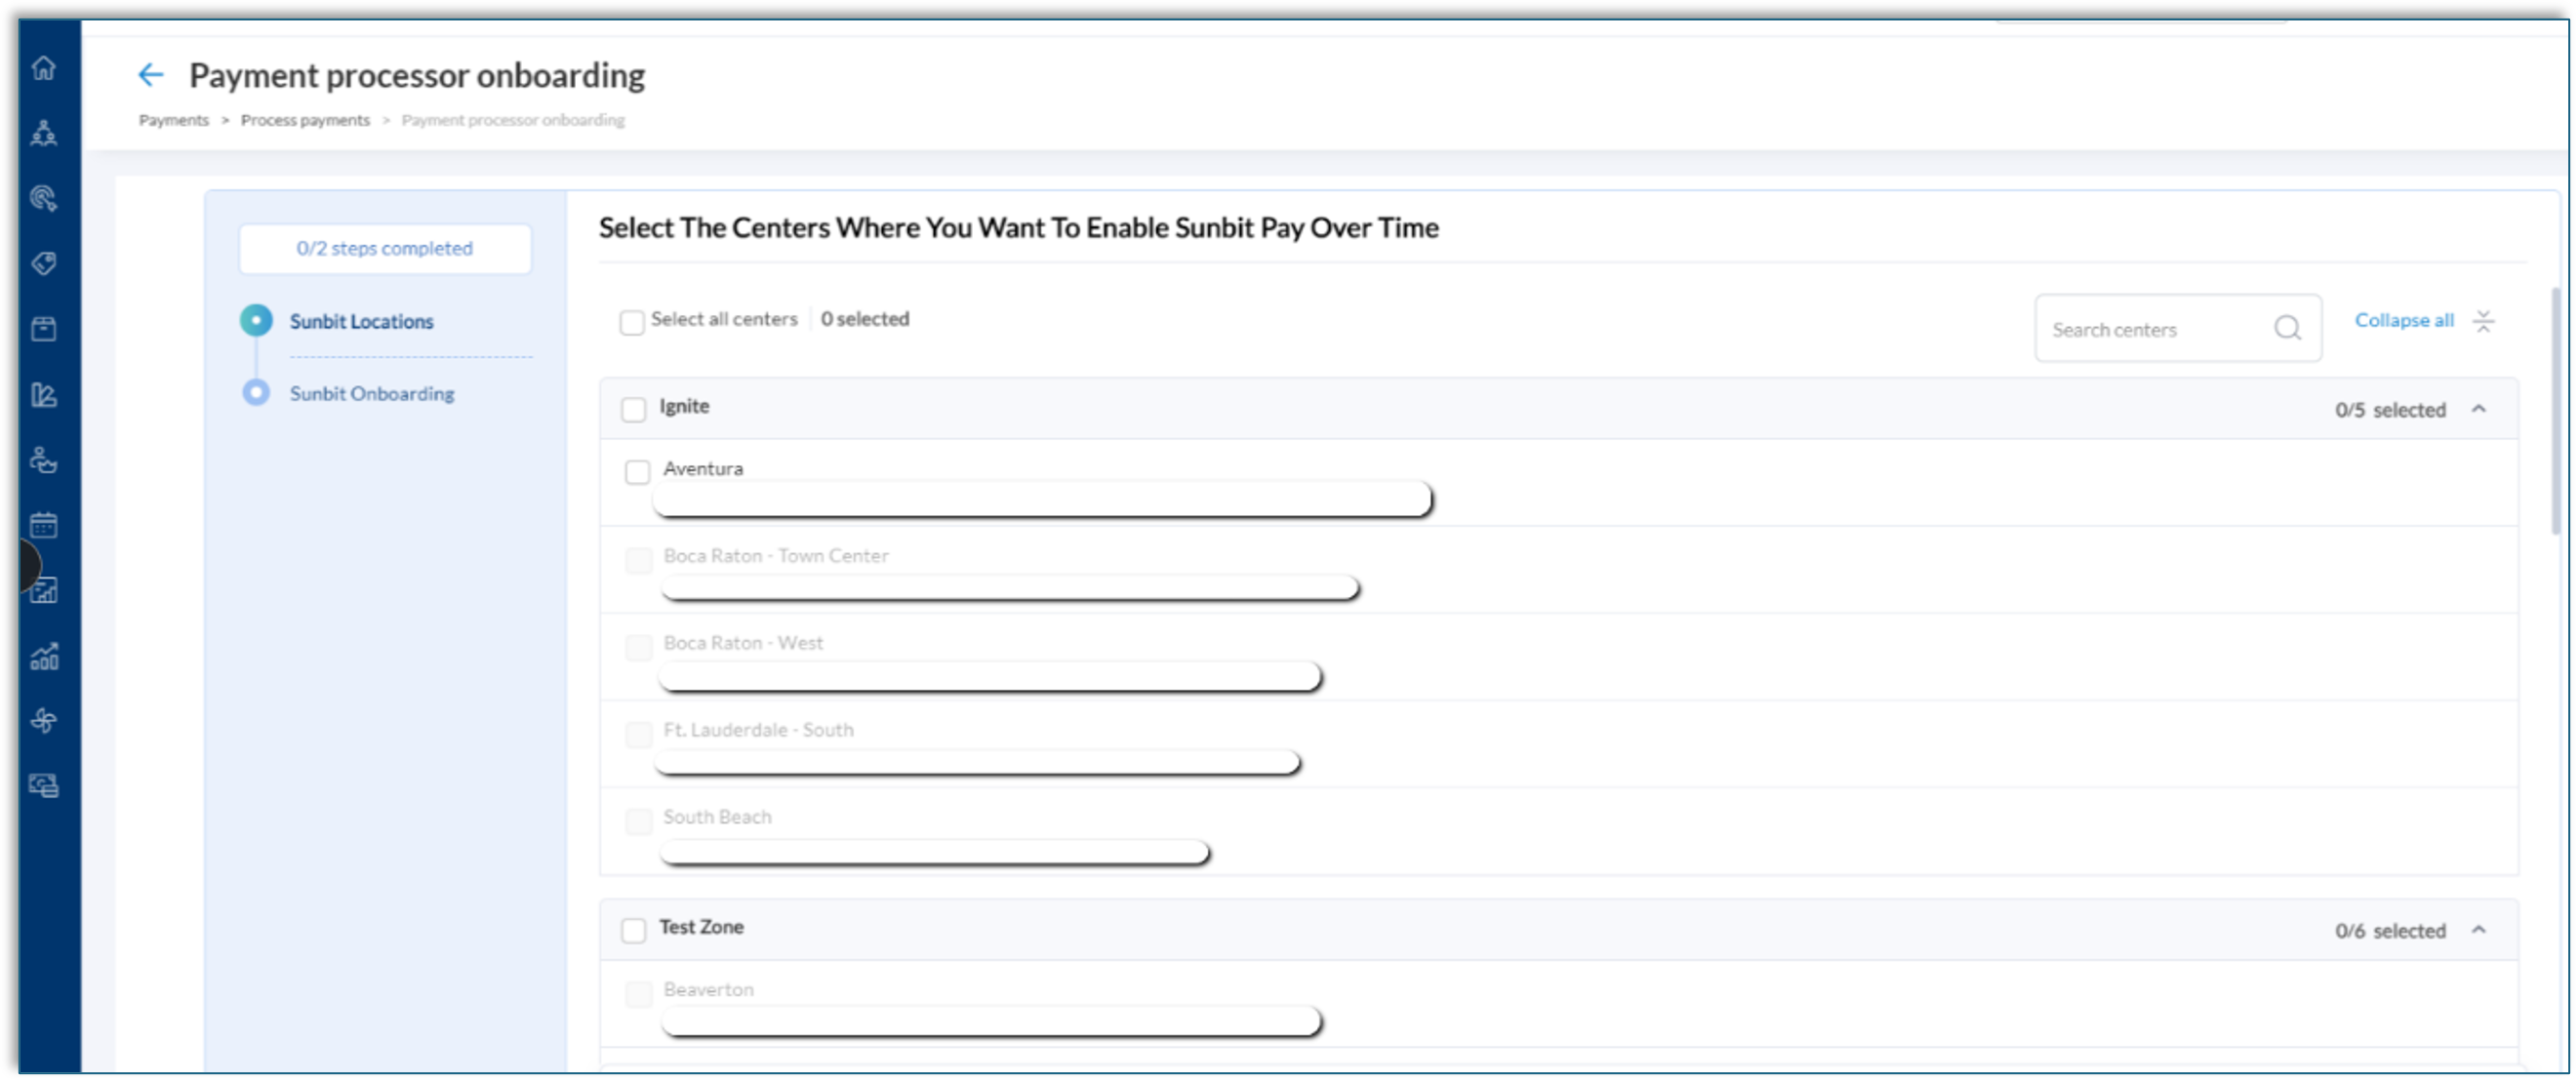Click the 0 selected label

point(865,319)
